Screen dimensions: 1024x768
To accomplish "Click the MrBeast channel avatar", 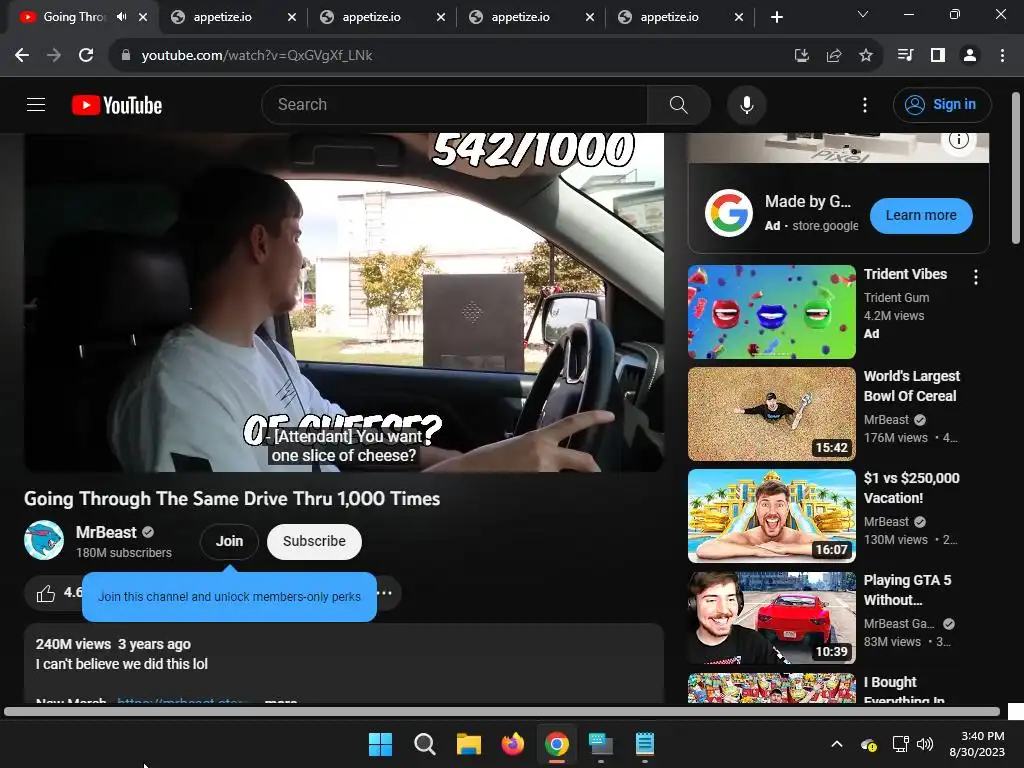I will [44, 540].
